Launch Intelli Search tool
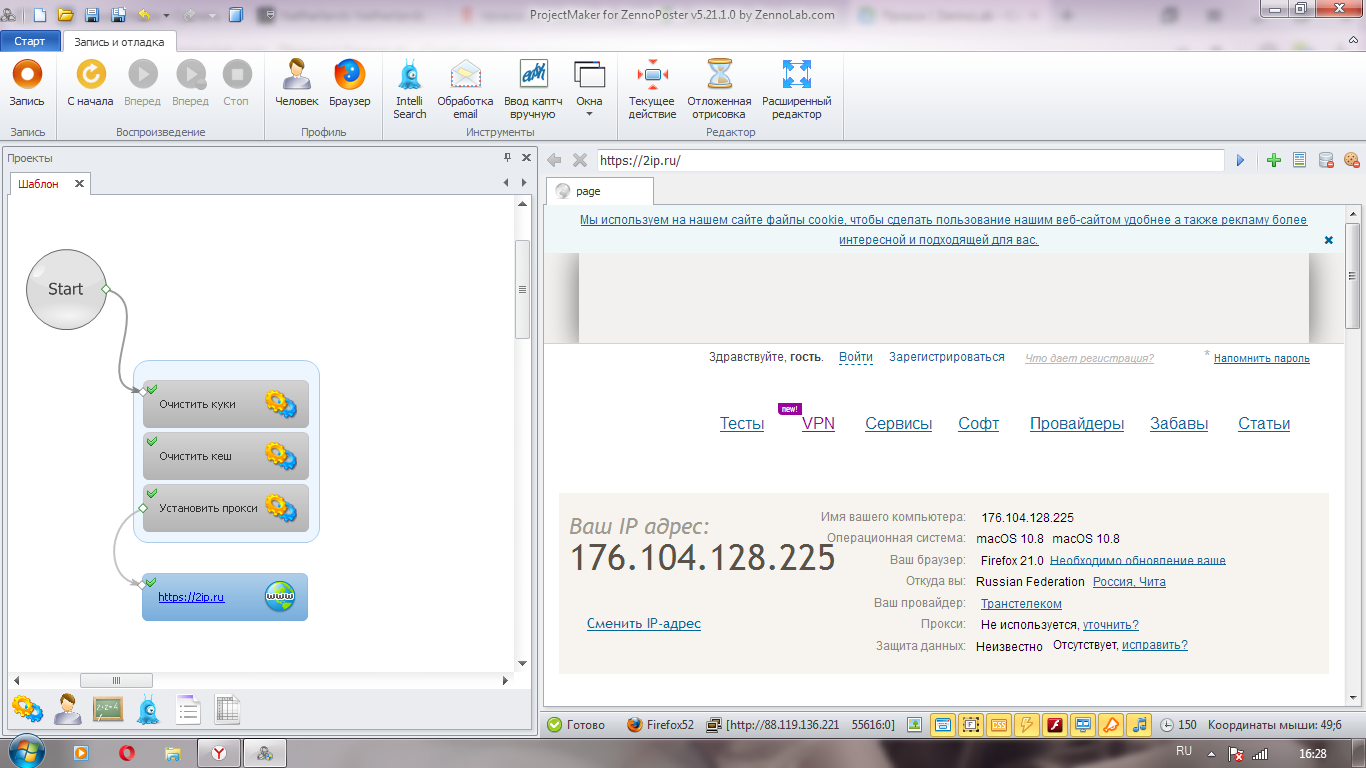 409,89
